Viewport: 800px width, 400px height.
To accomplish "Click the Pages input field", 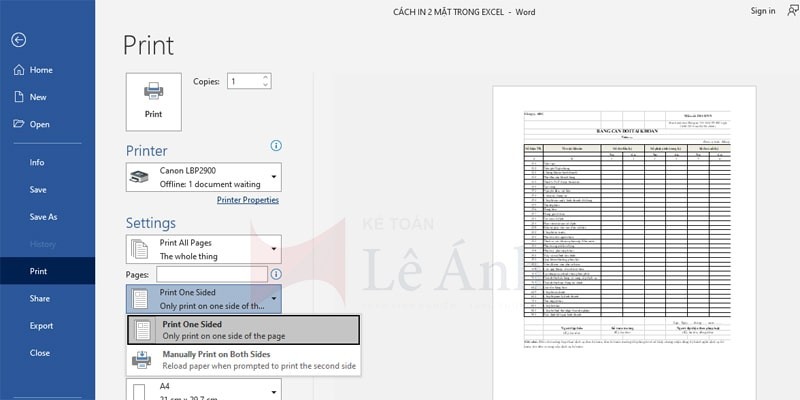I will [212, 274].
